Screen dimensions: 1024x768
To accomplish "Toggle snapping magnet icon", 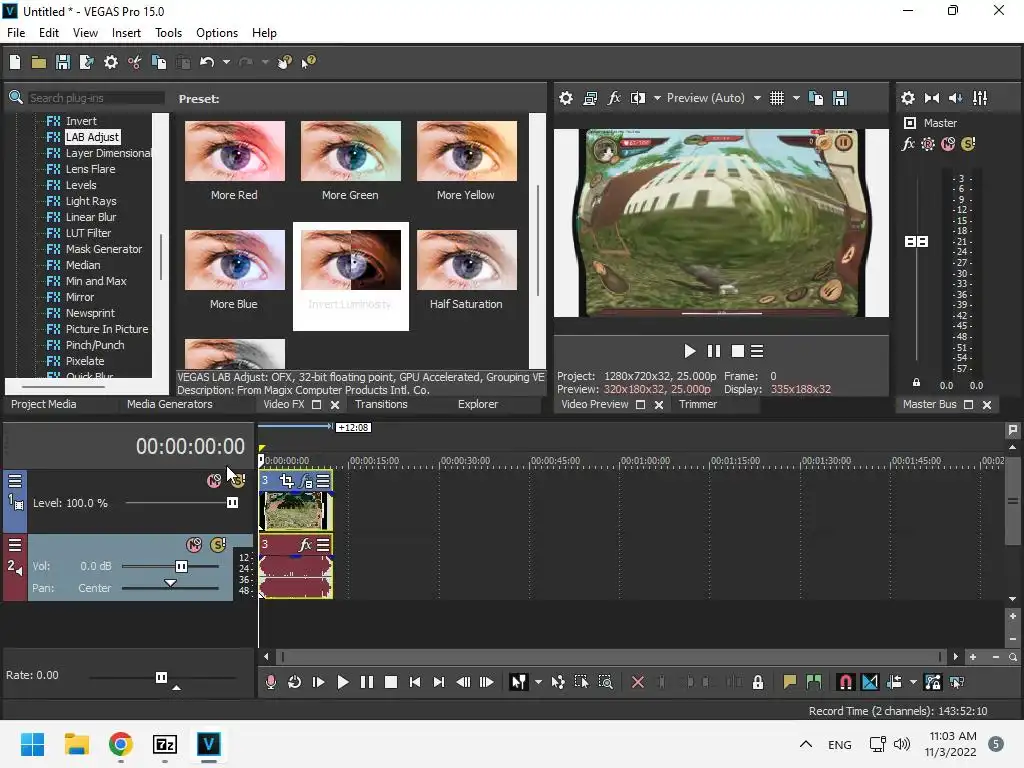I will (845, 682).
